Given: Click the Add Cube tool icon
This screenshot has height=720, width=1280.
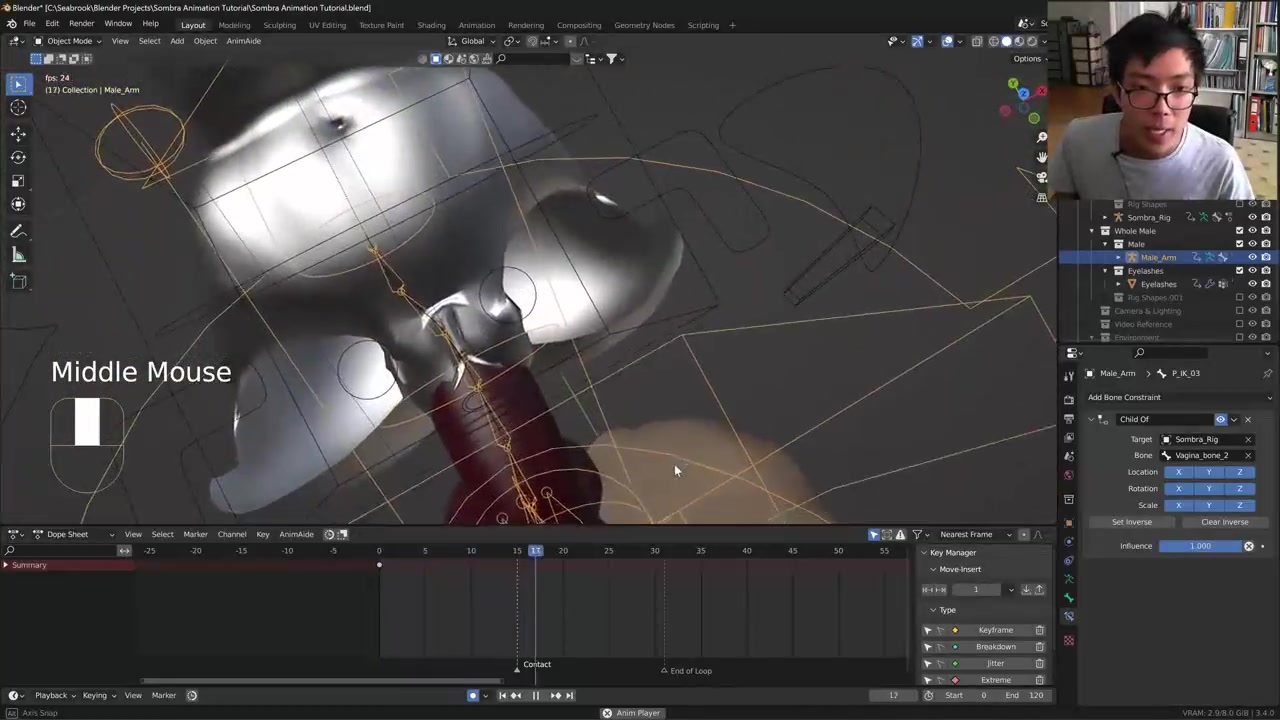Looking at the screenshot, I should click(x=18, y=282).
